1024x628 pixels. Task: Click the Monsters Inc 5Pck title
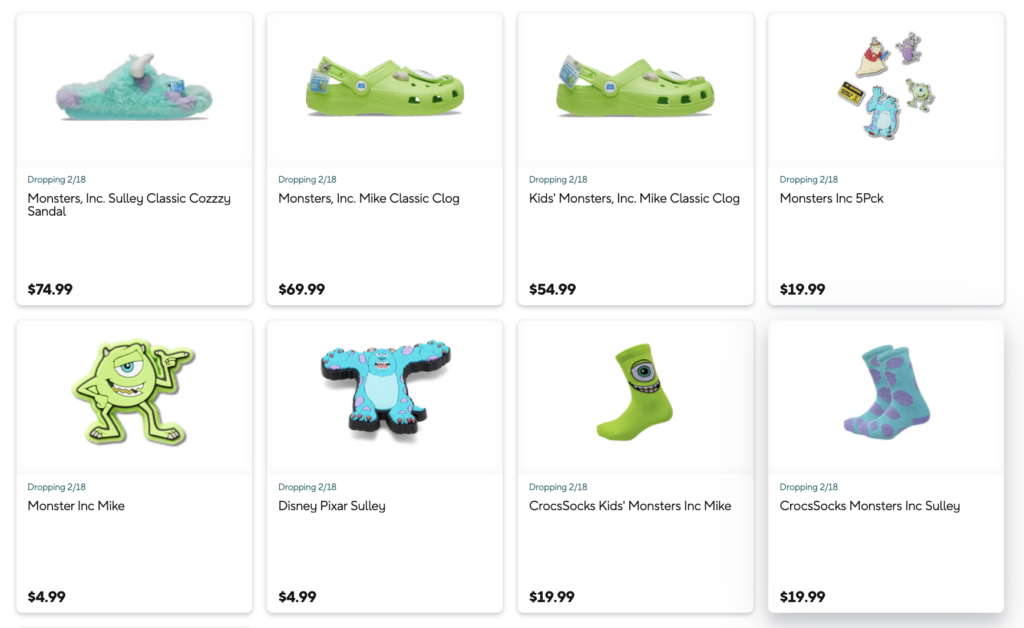(831, 198)
